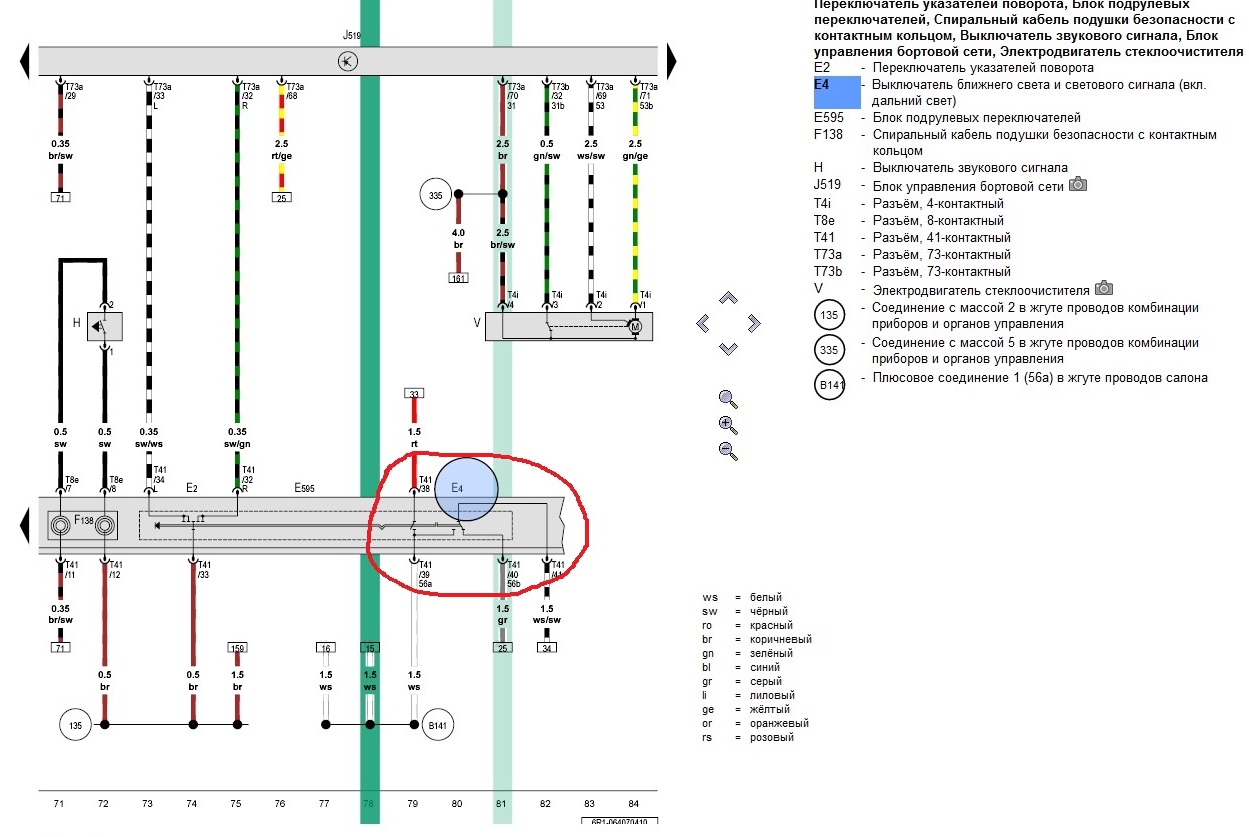Pan the diagram left using the gray chevron
This screenshot has width=1249, height=837.
click(703, 323)
